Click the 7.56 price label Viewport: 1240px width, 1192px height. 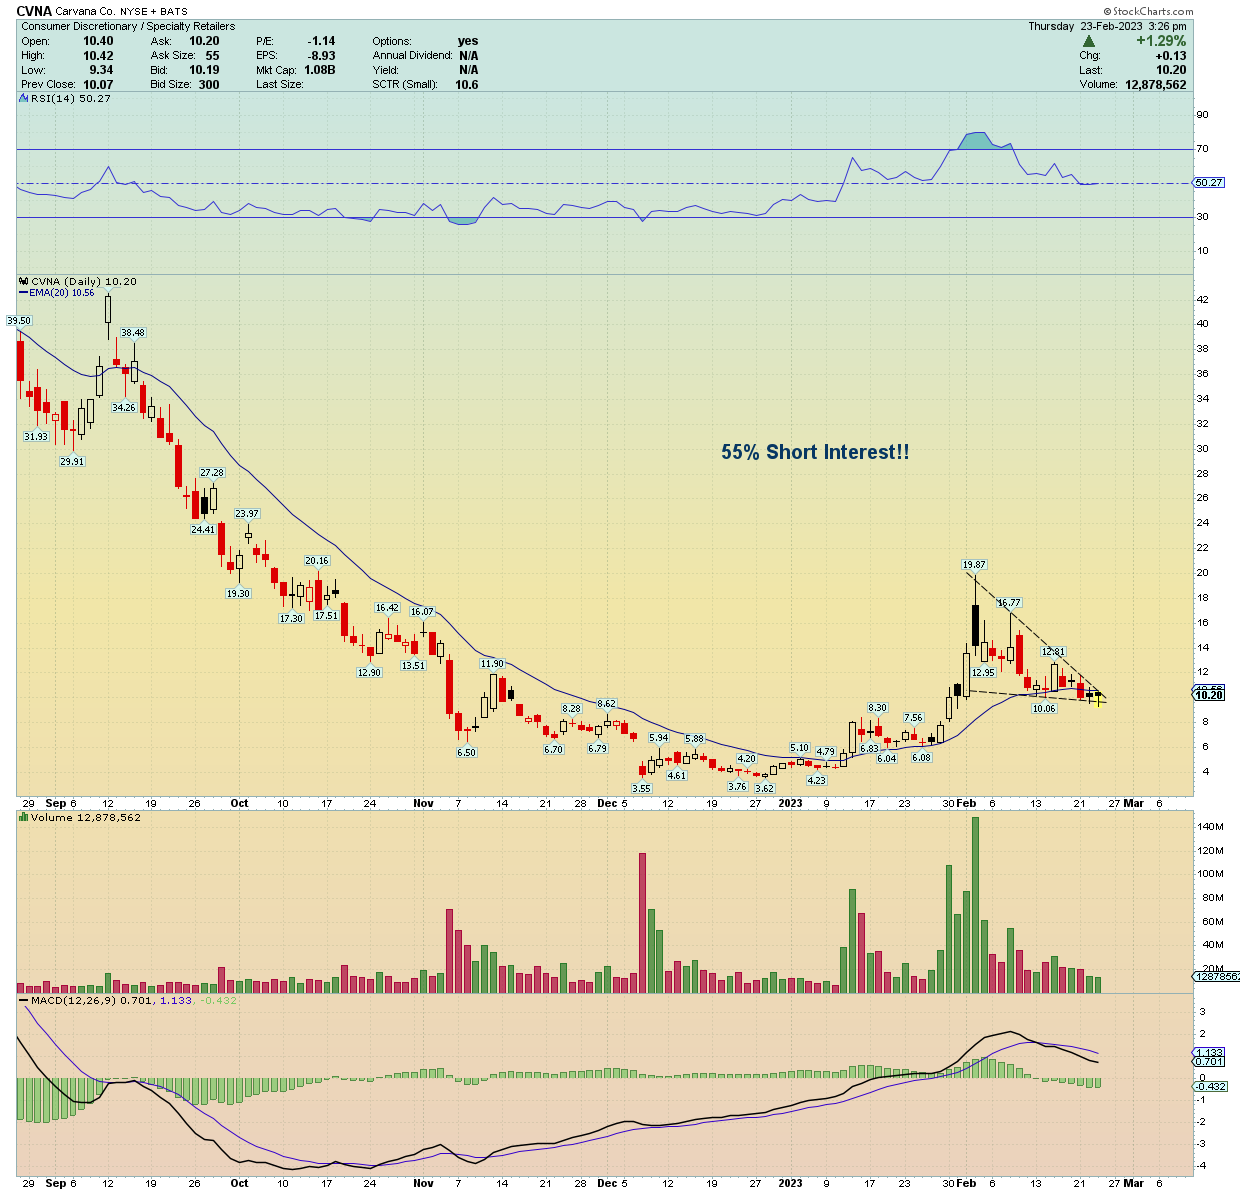913,718
